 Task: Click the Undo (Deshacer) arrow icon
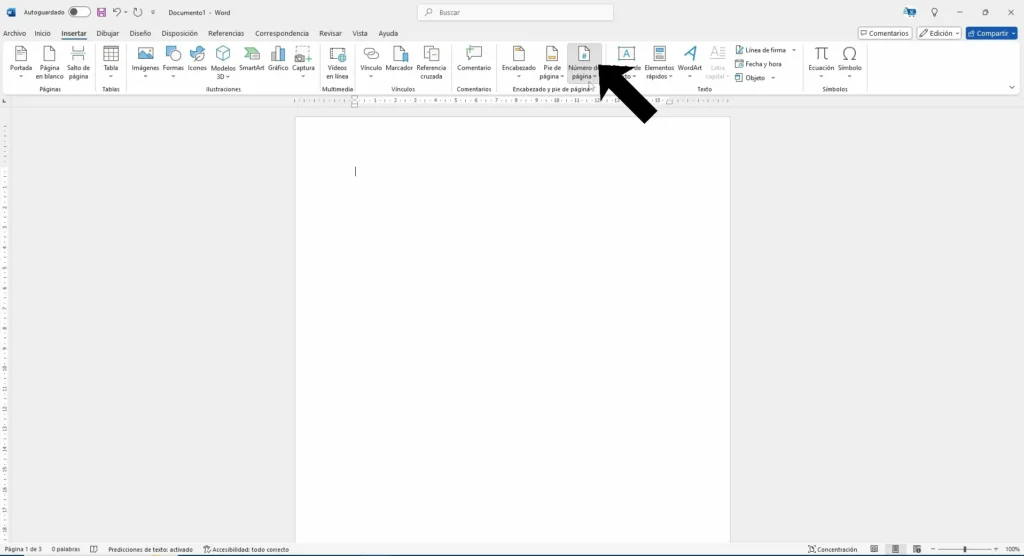[116, 12]
